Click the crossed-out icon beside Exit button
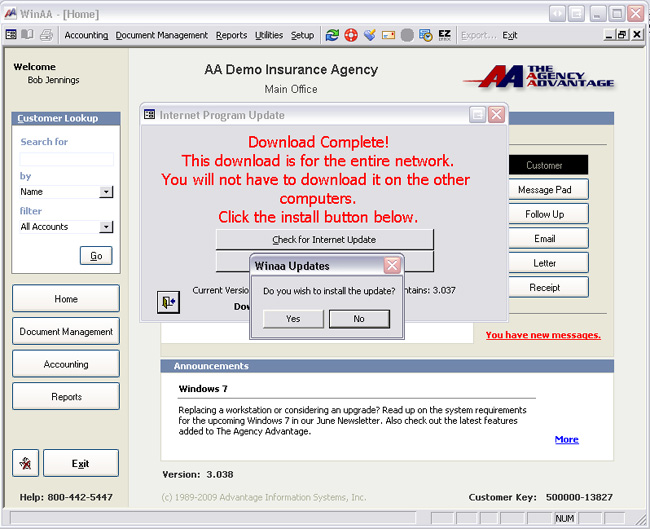Image resolution: width=650 pixels, height=529 pixels. coord(26,463)
